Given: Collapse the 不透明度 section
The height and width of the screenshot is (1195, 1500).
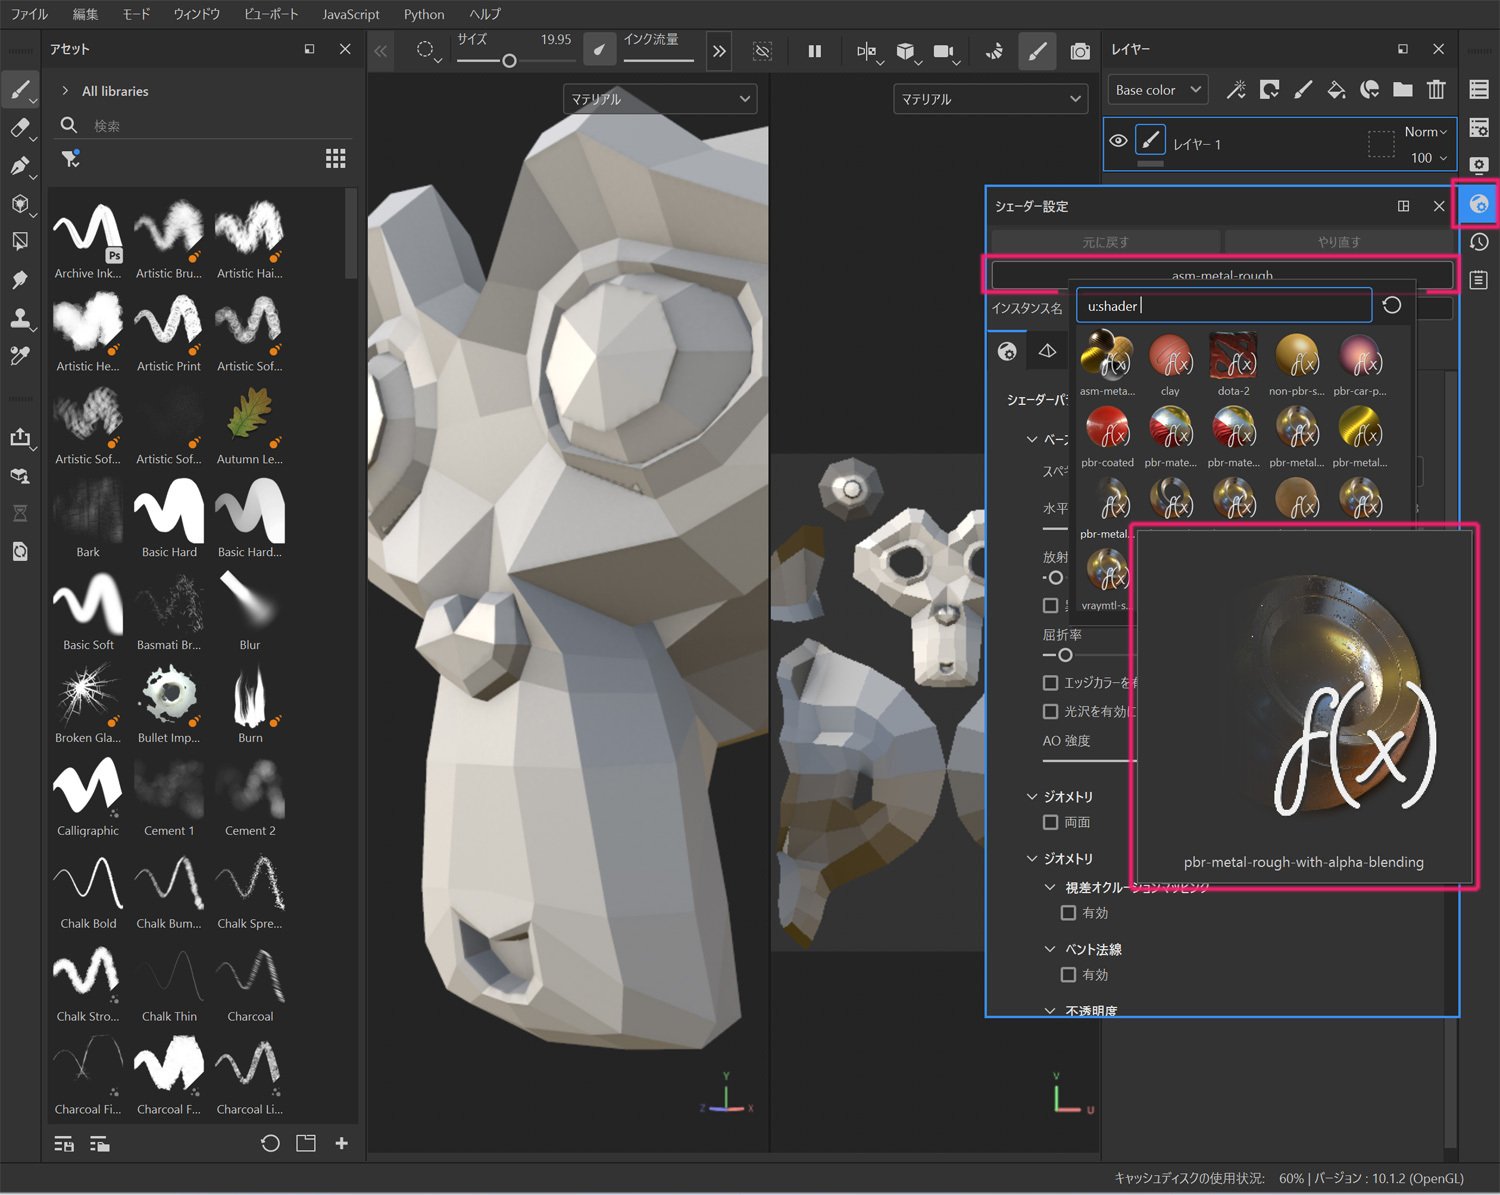Looking at the screenshot, I should click(1050, 1011).
